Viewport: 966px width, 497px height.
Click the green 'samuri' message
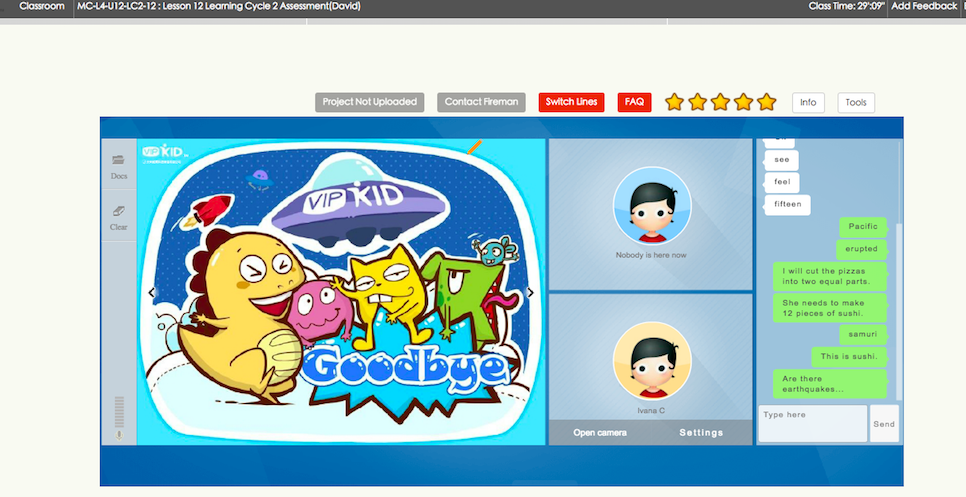863,334
